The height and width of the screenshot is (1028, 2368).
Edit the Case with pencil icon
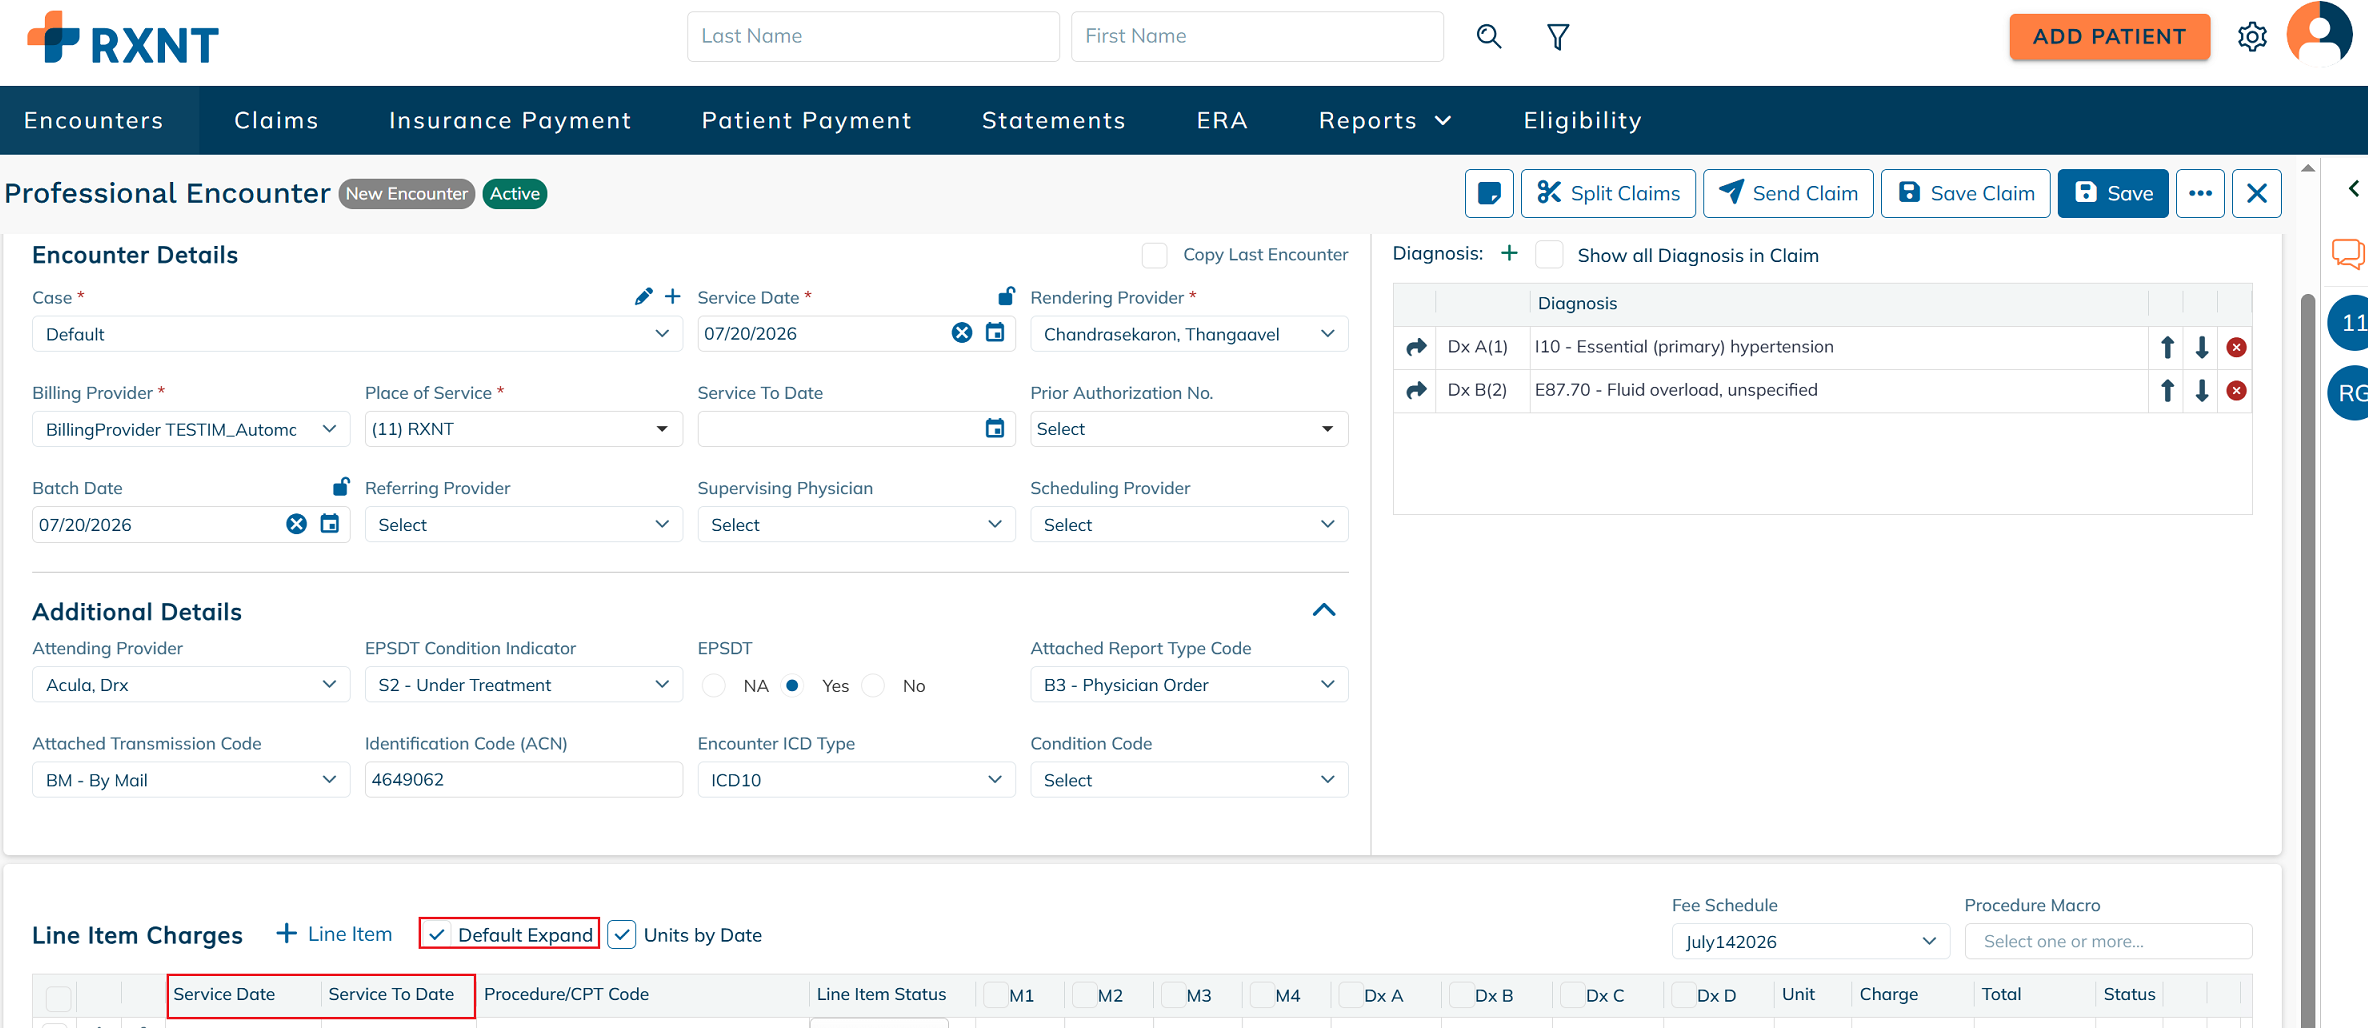pyautogui.click(x=643, y=297)
